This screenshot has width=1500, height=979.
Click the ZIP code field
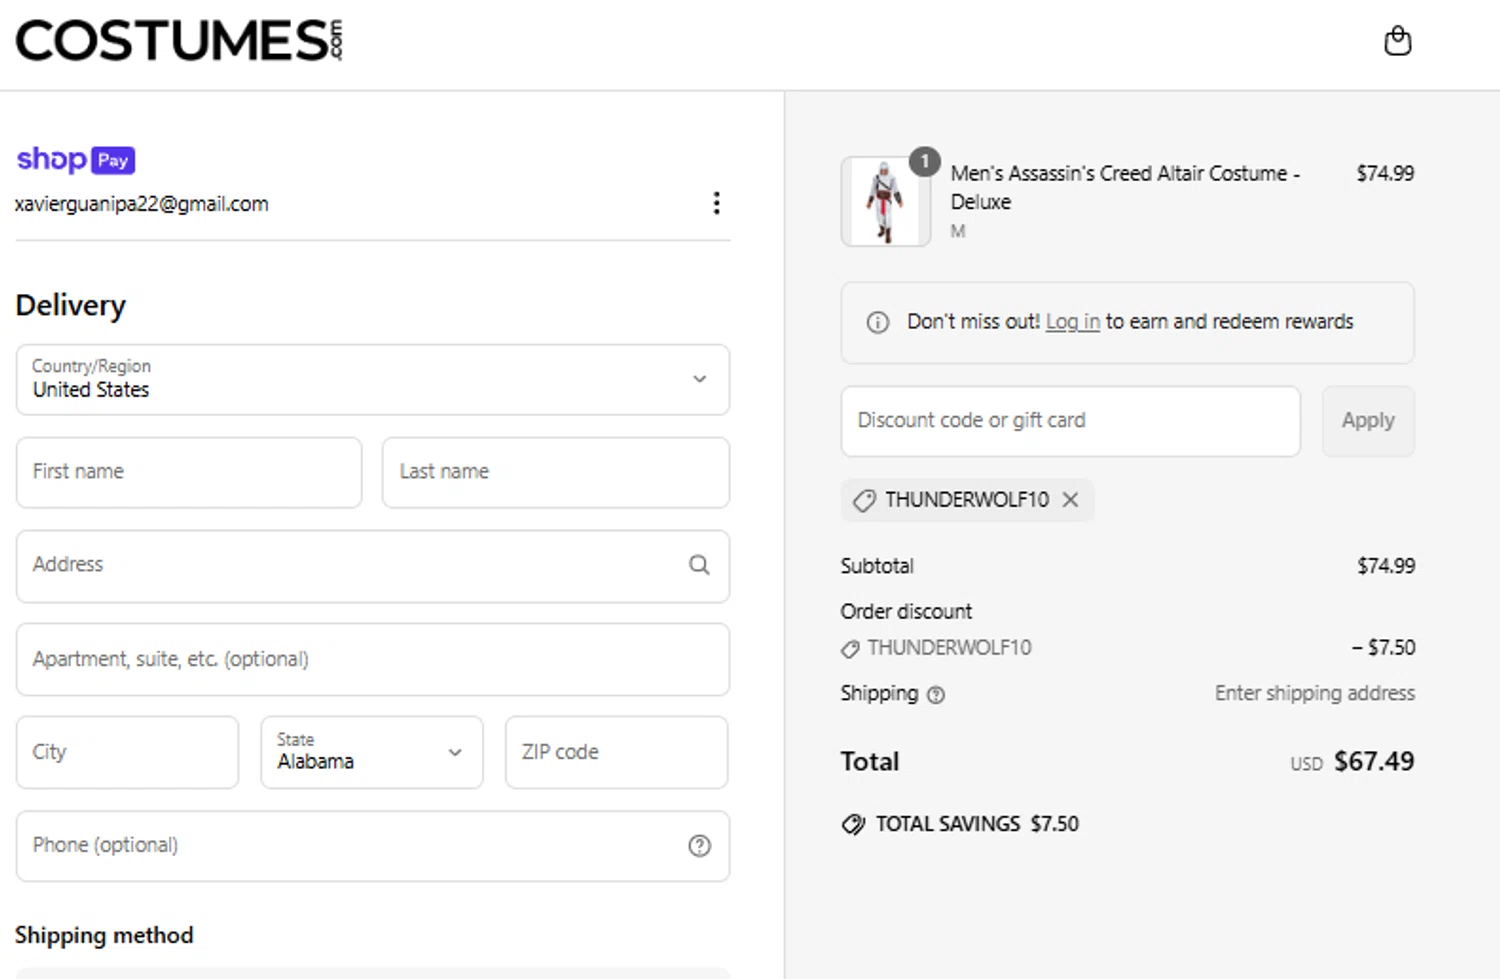(617, 752)
